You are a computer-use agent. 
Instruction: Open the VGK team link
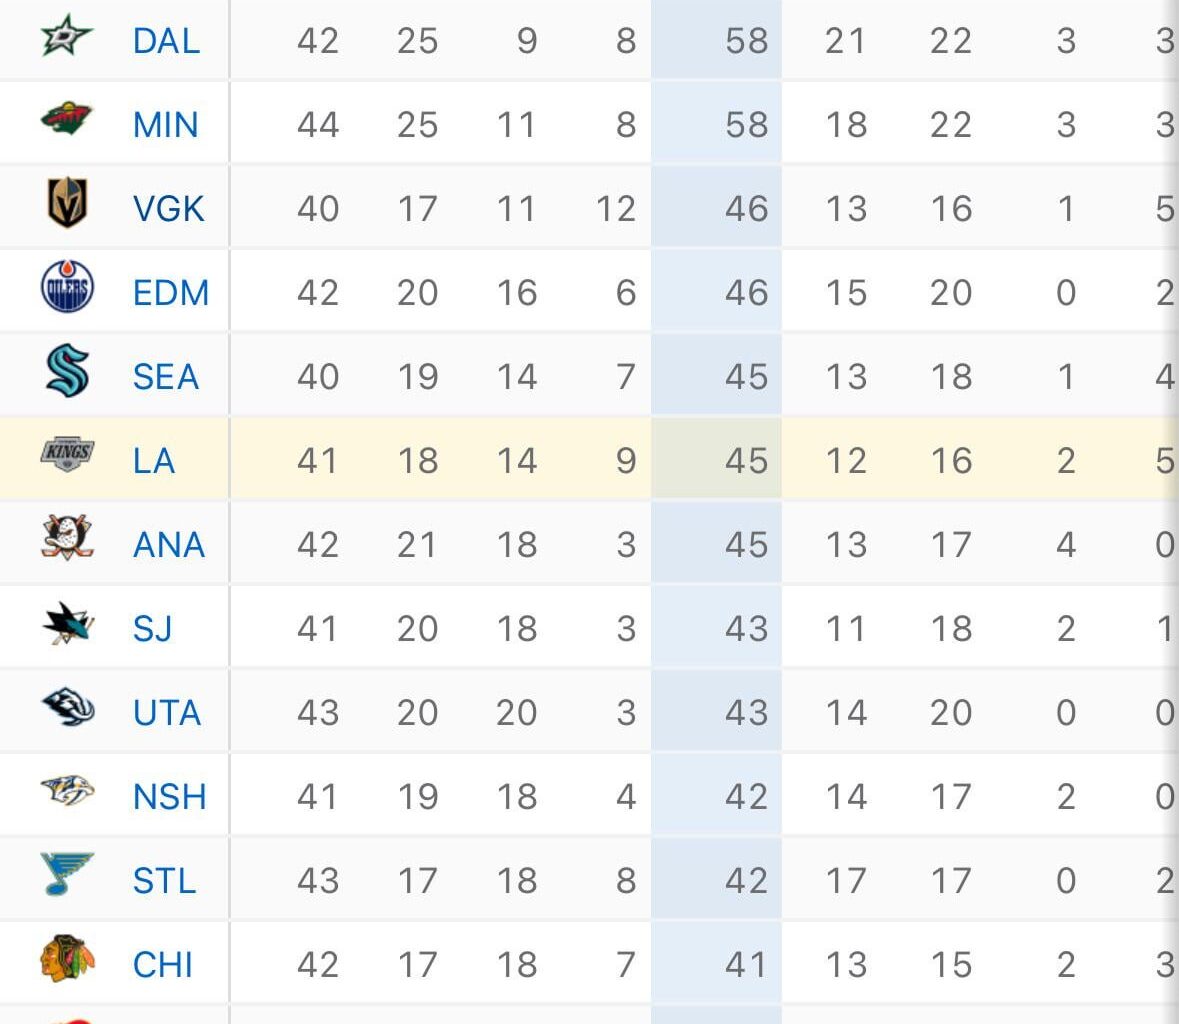[169, 207]
